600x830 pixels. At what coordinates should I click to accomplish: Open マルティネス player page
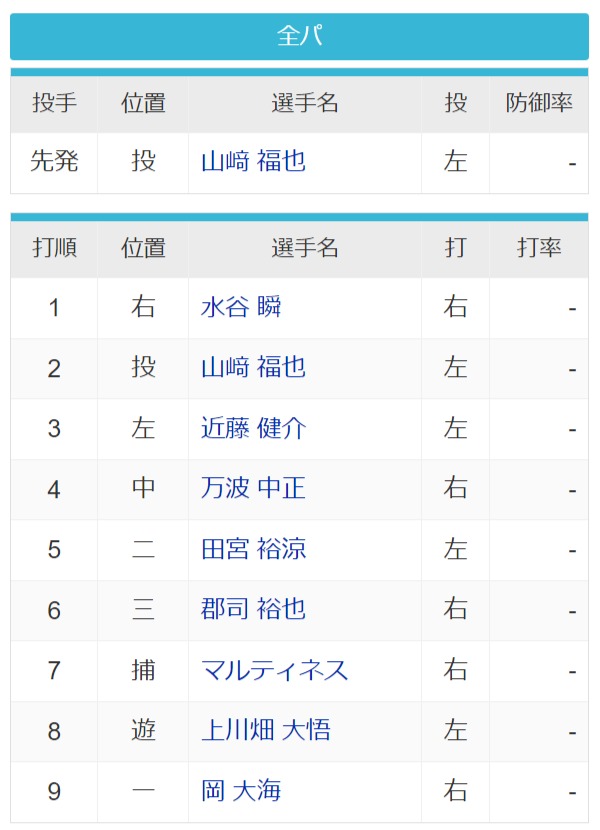274,671
